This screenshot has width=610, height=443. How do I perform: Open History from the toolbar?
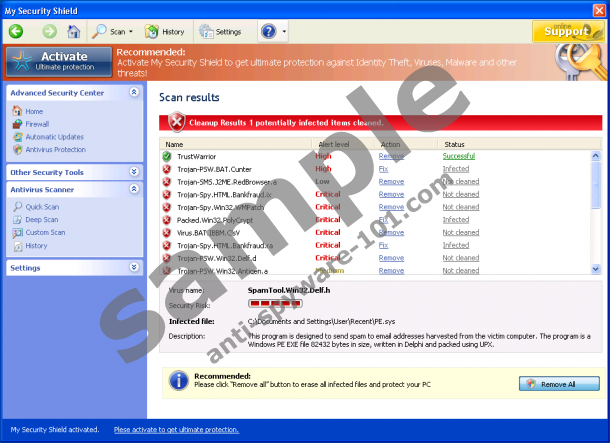coord(166,31)
